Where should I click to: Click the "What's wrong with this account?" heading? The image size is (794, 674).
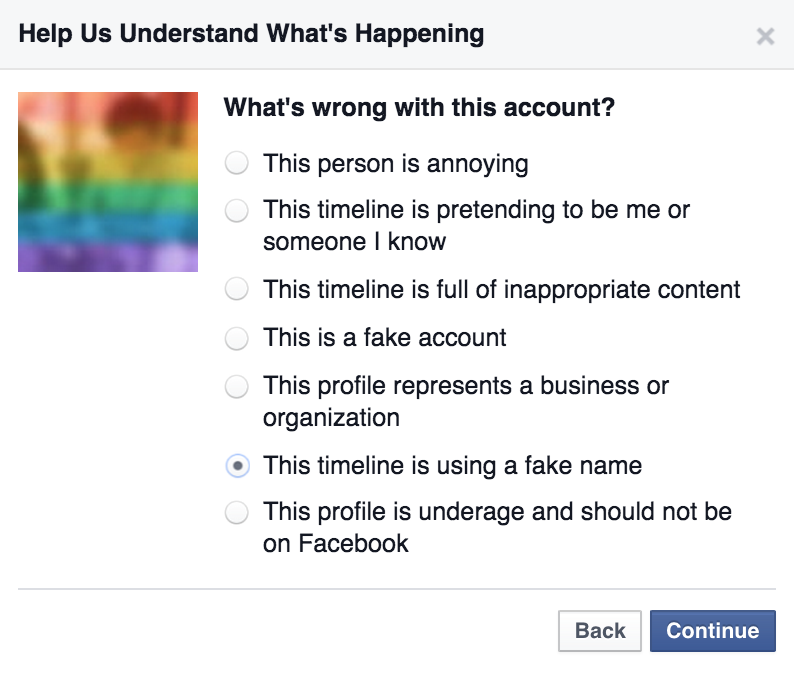tap(419, 108)
